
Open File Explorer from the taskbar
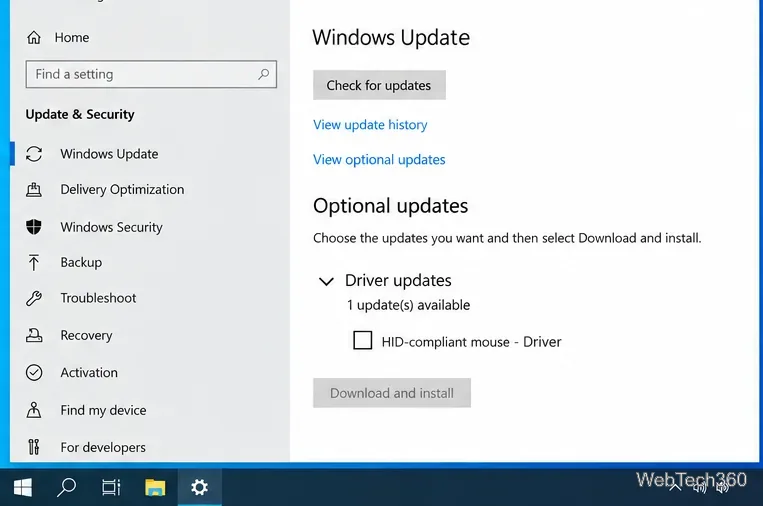click(x=155, y=487)
